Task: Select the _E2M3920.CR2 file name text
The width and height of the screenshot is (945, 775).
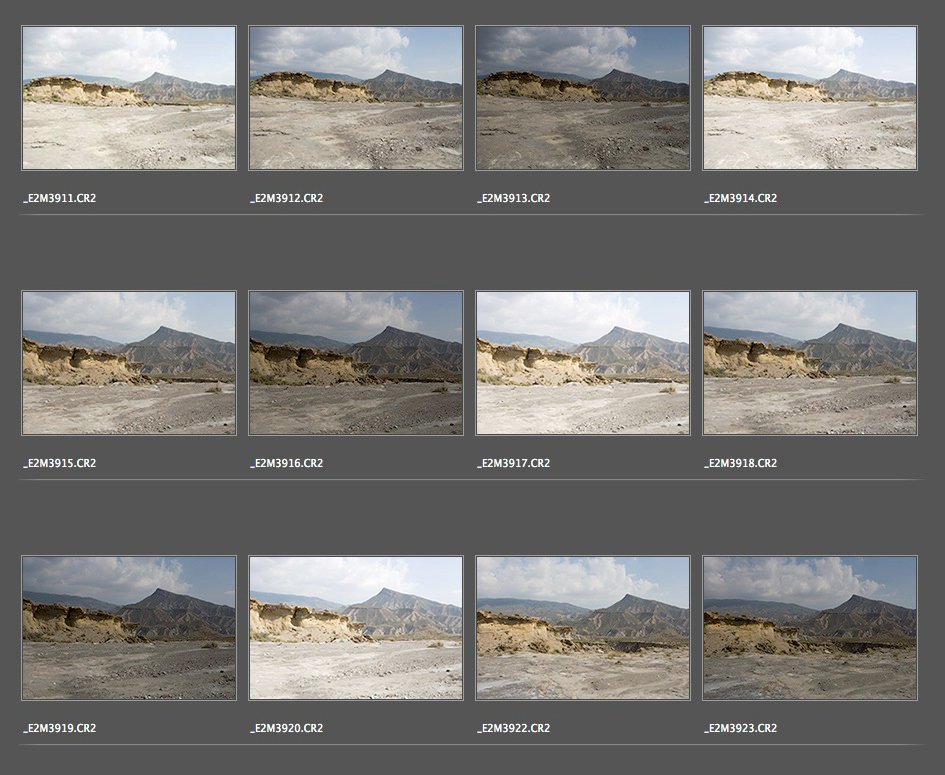Action: [287, 728]
